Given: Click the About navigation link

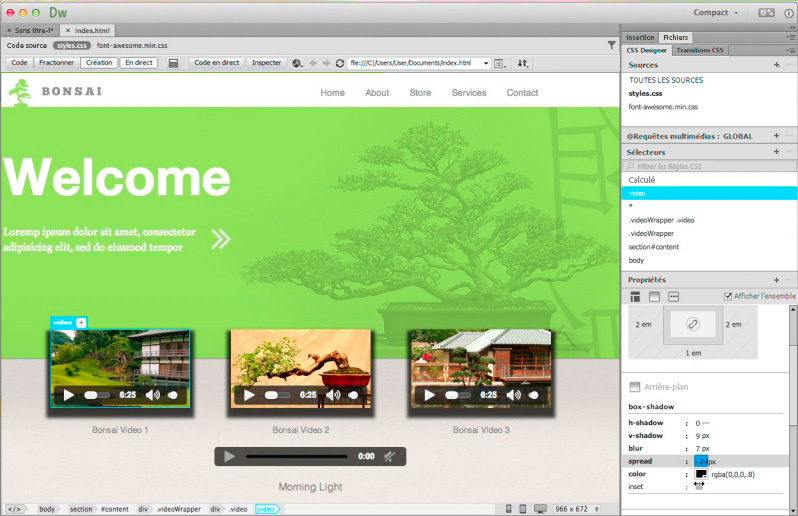Looking at the screenshot, I should point(377,93).
